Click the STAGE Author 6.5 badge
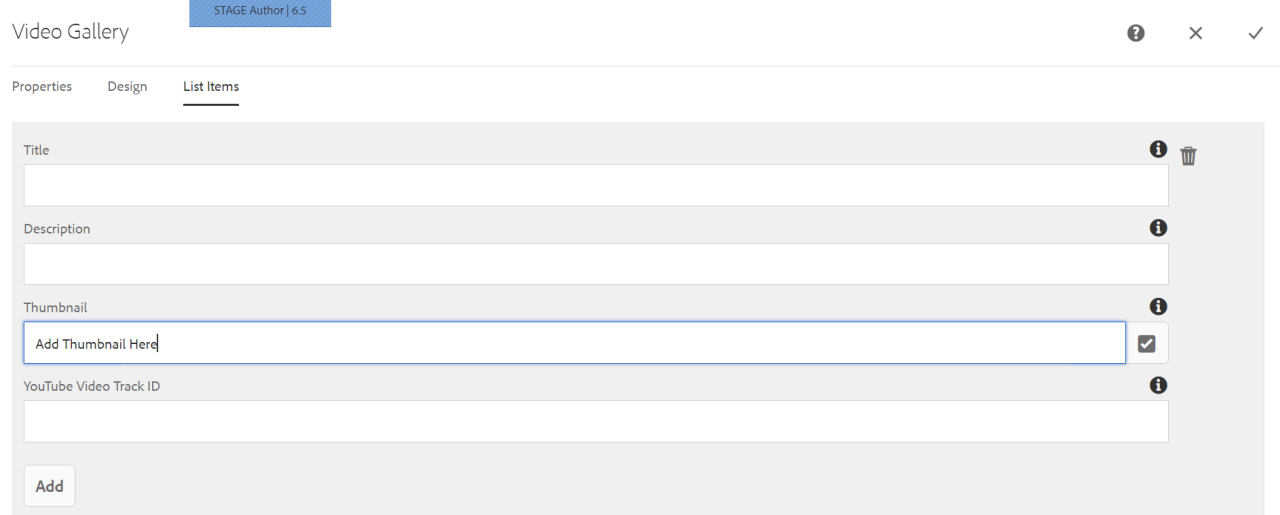1280x515 pixels. (x=260, y=12)
